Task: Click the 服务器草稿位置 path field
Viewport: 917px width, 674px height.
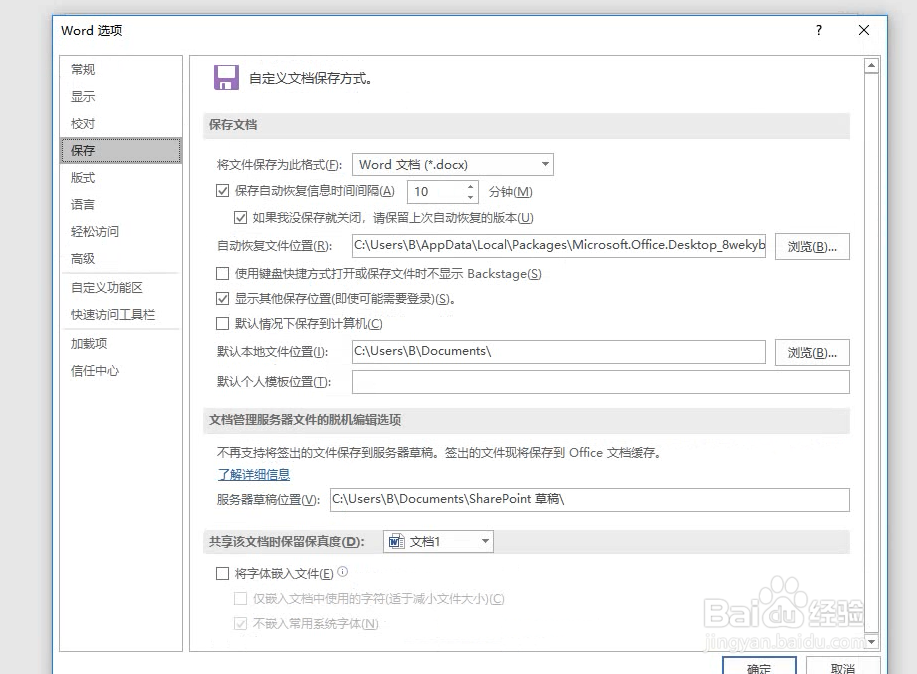Action: click(590, 500)
